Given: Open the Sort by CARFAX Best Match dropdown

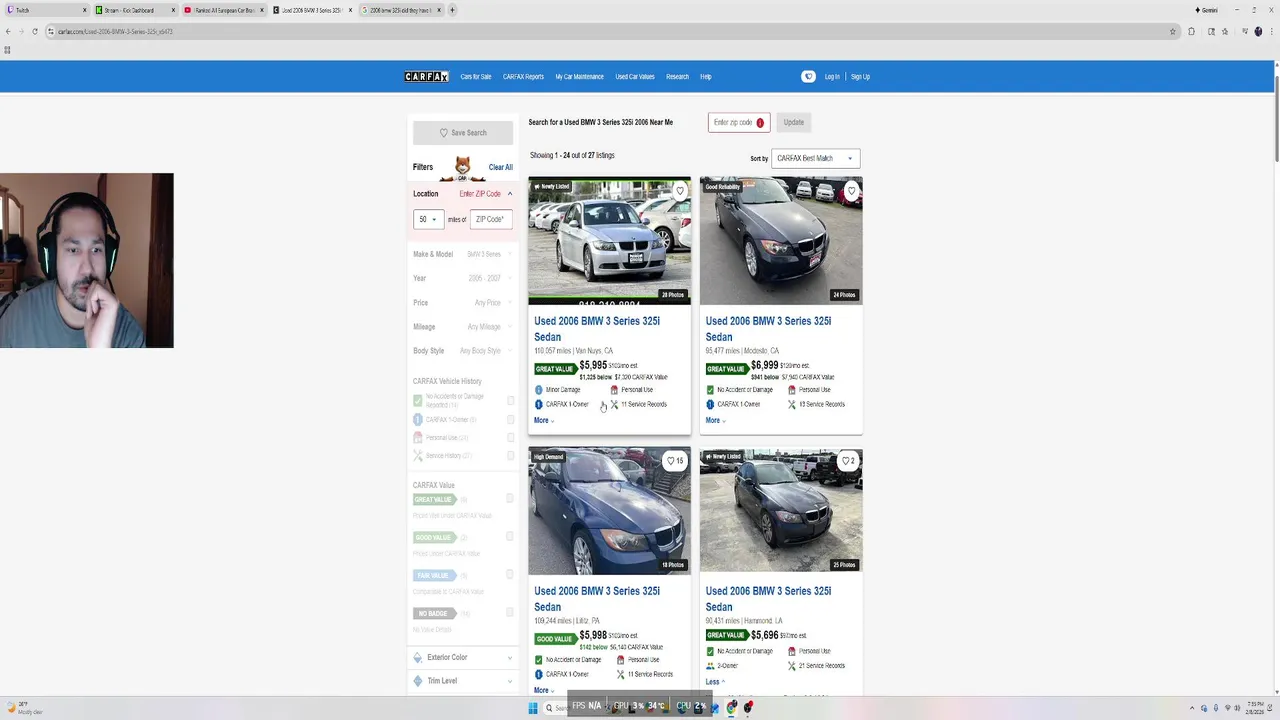Looking at the screenshot, I should (x=815, y=158).
